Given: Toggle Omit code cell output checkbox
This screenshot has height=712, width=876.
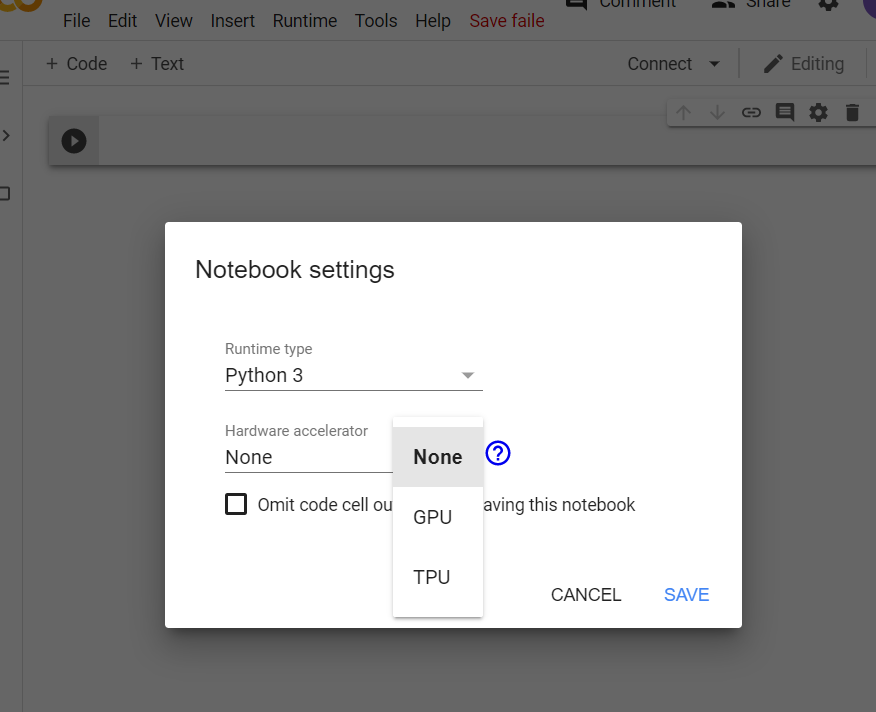Looking at the screenshot, I should point(236,504).
